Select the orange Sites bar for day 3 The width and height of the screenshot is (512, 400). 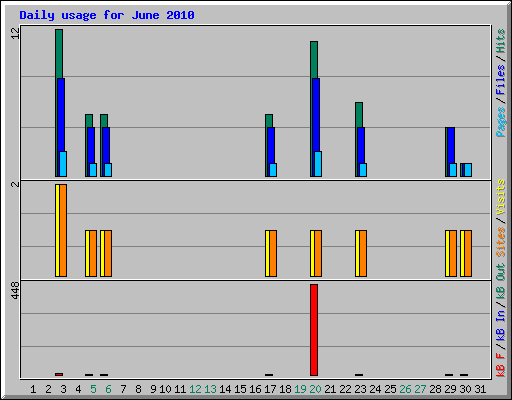pyautogui.click(x=63, y=230)
